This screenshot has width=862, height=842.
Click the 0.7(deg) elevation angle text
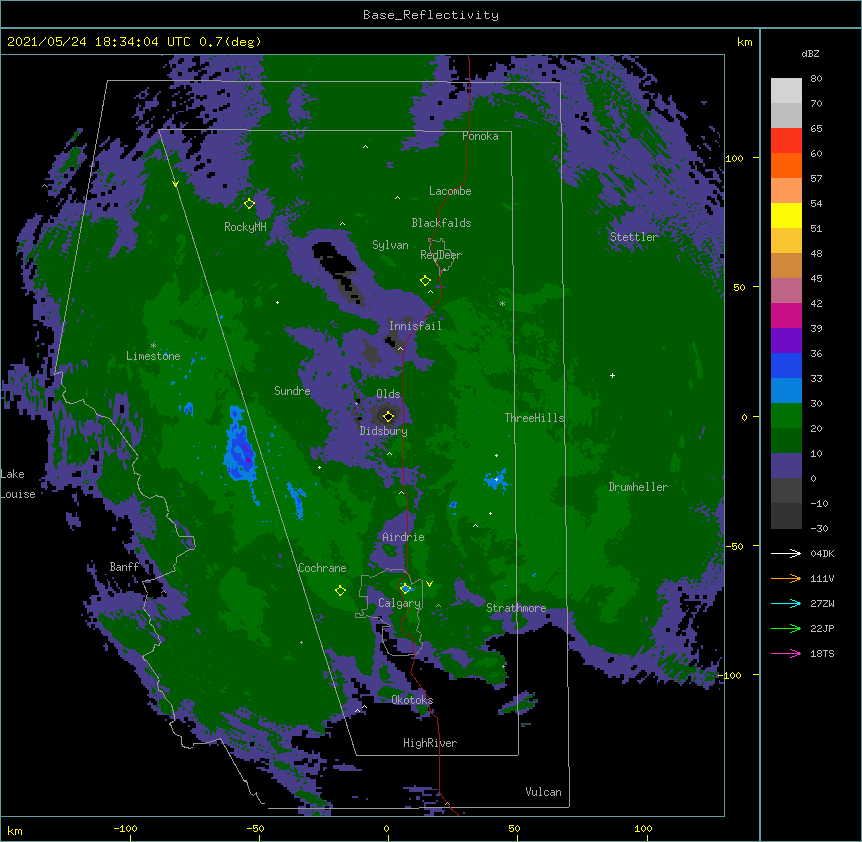coord(230,42)
